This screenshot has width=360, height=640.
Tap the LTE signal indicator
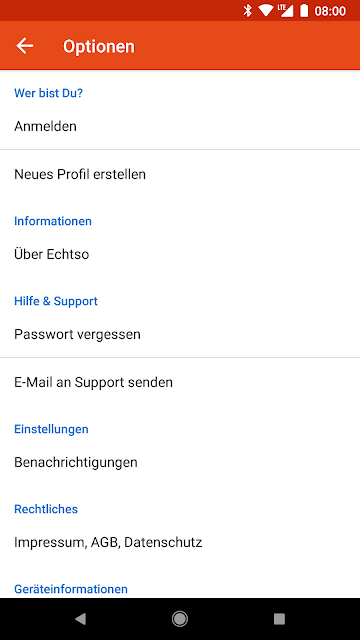click(x=286, y=11)
